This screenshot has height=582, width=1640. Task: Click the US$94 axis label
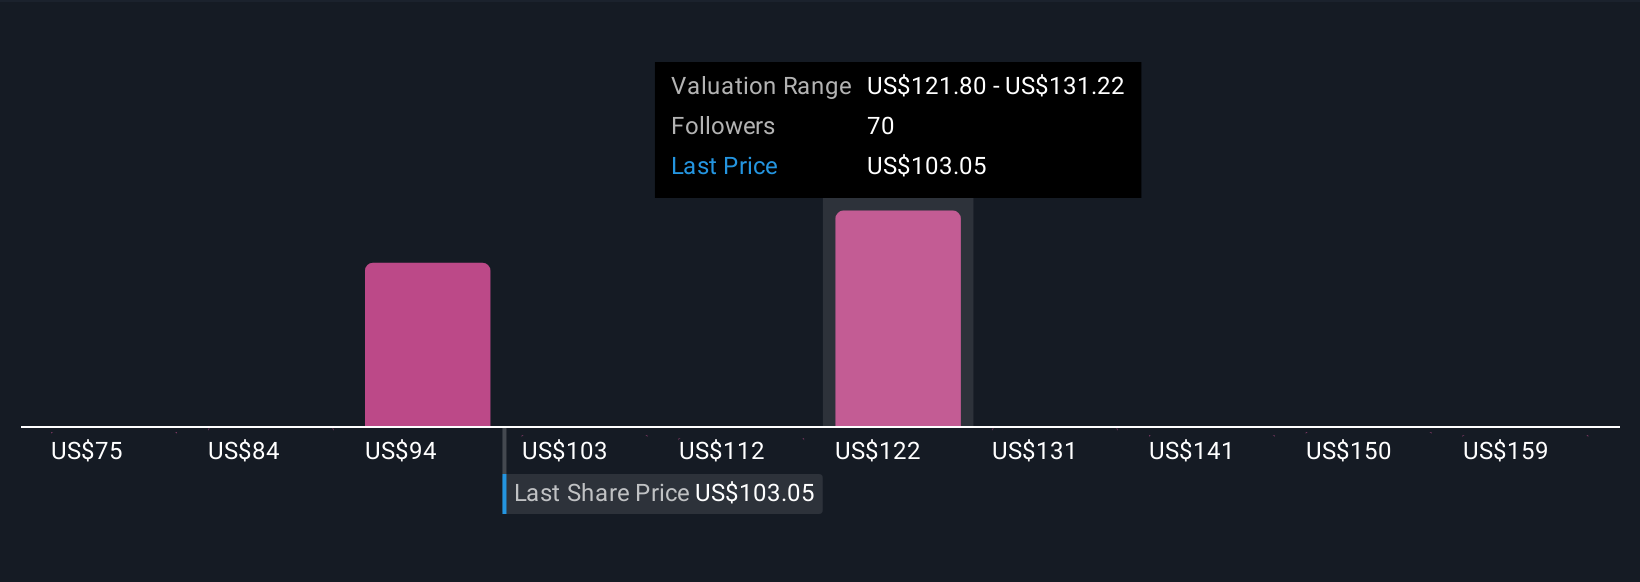401,451
